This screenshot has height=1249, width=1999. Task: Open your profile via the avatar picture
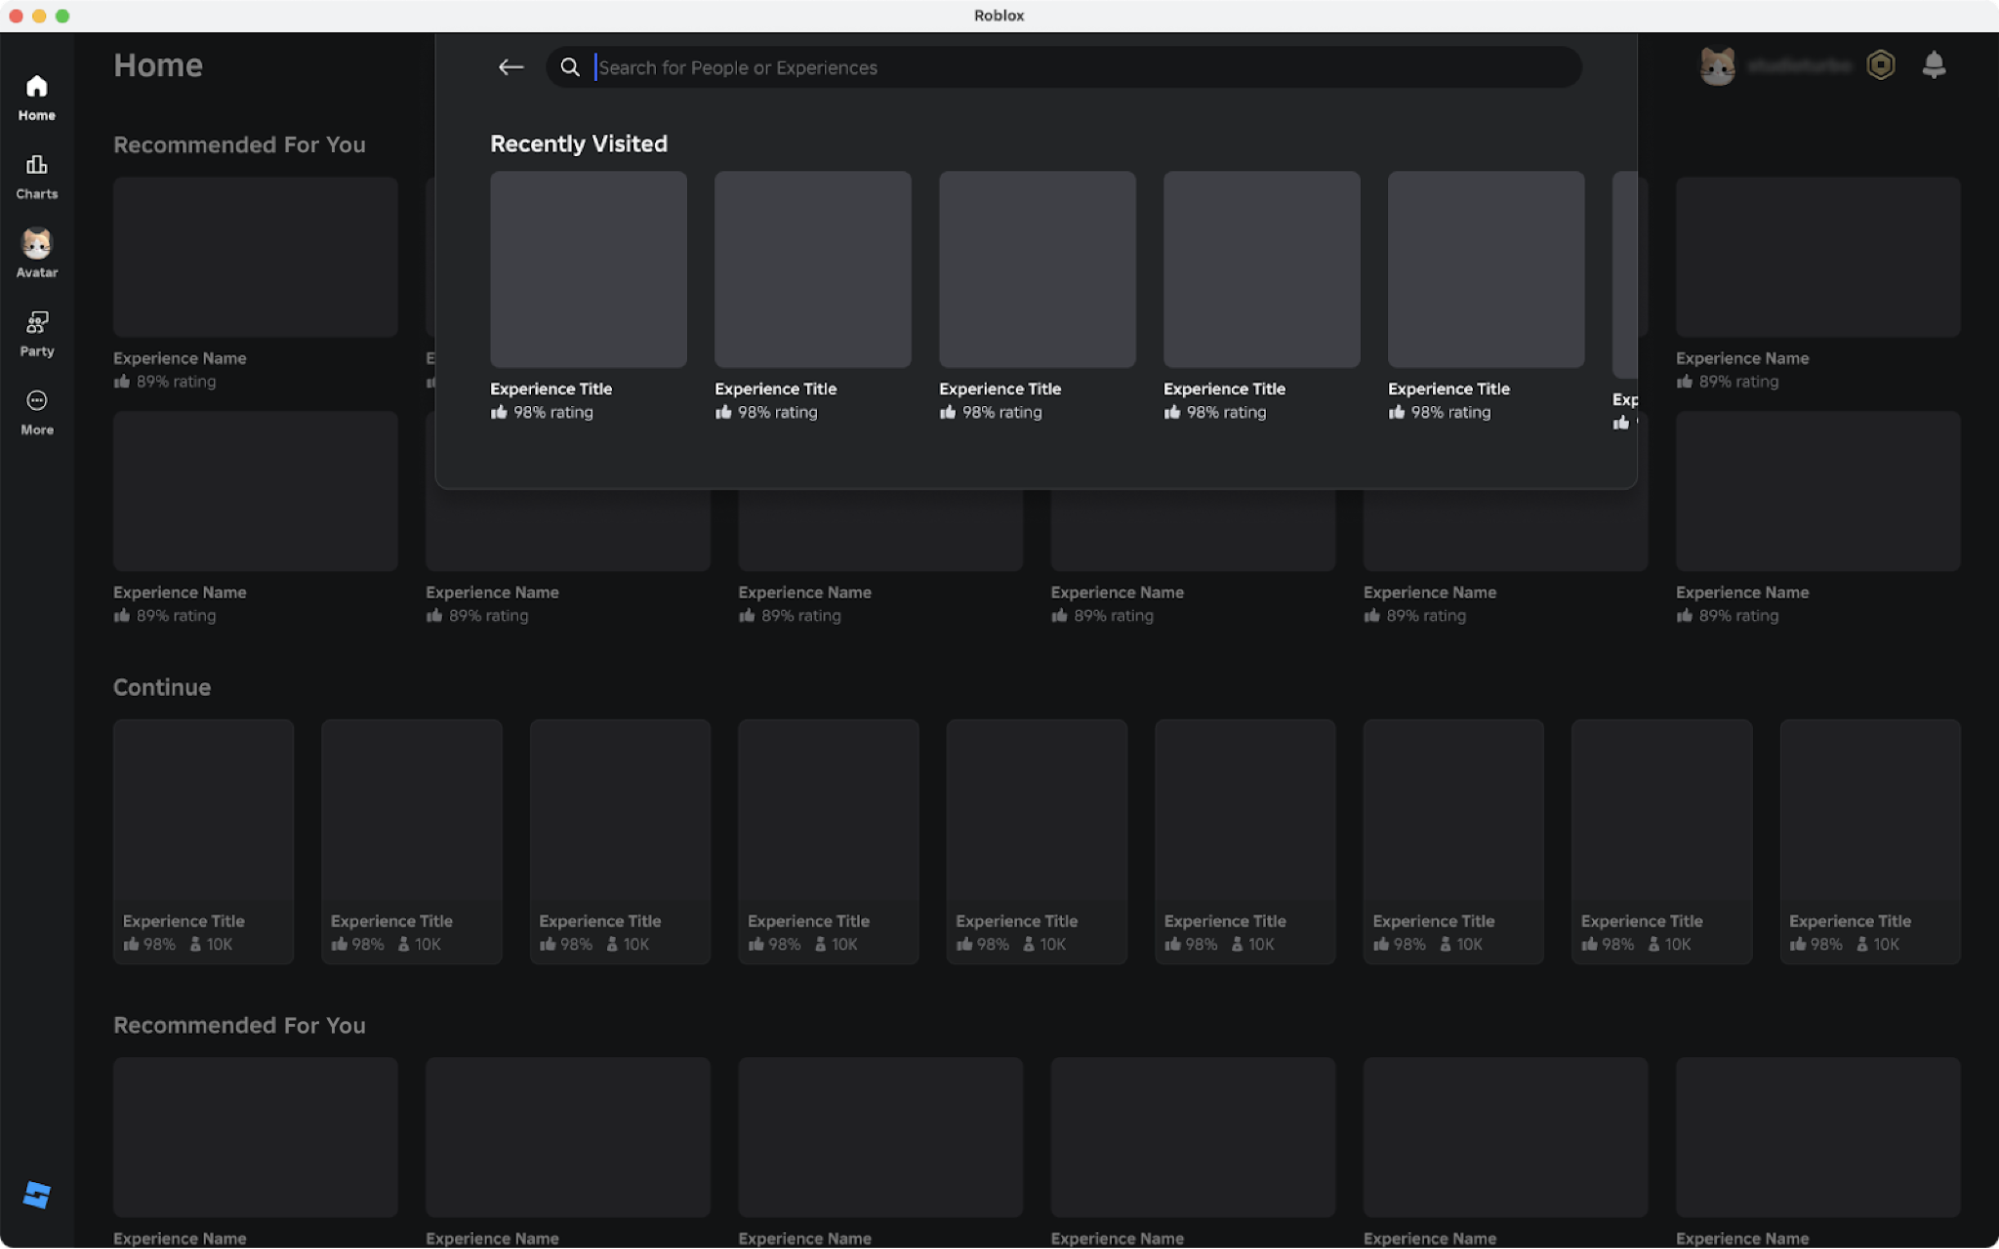click(x=1717, y=64)
